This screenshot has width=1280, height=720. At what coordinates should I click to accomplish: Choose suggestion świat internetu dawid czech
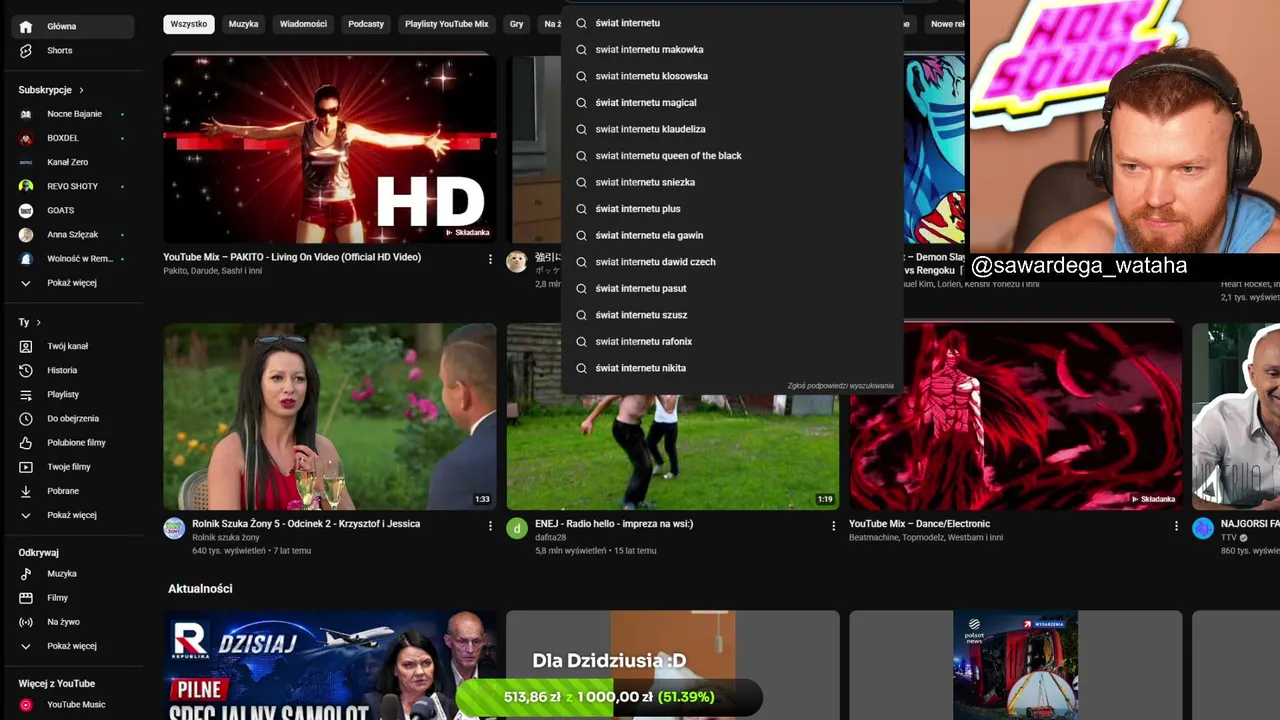coord(732,262)
